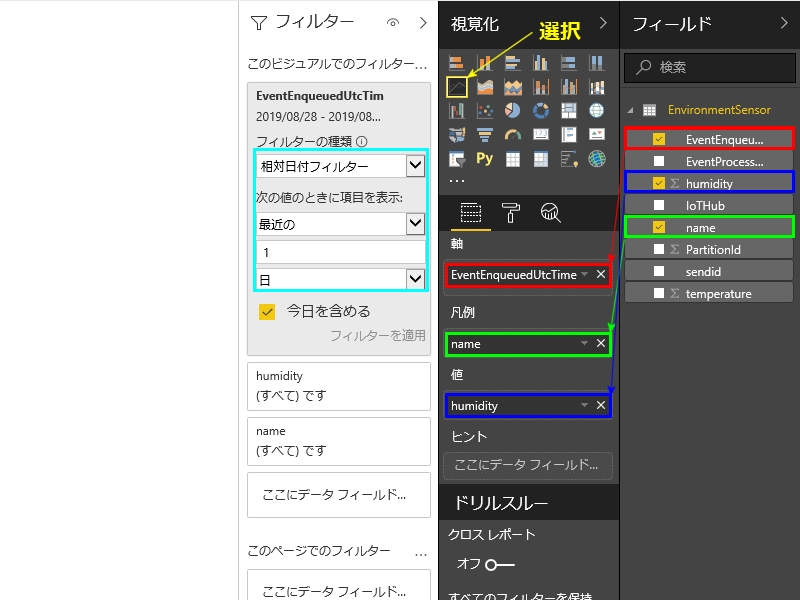This screenshot has height=600, width=800.
Task: Open the 相対日付フィルター type dropdown
Action: pos(415,166)
